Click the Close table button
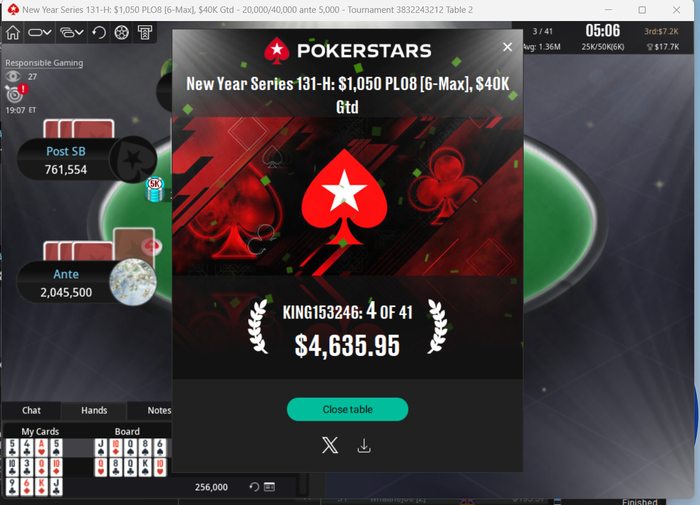 (347, 409)
